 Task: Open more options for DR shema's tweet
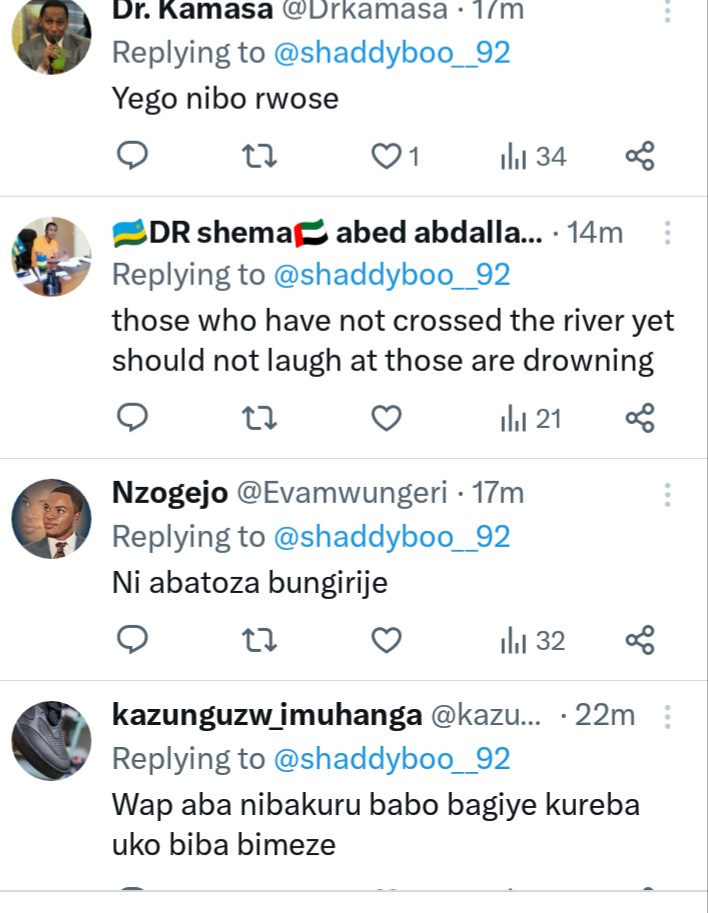(667, 234)
